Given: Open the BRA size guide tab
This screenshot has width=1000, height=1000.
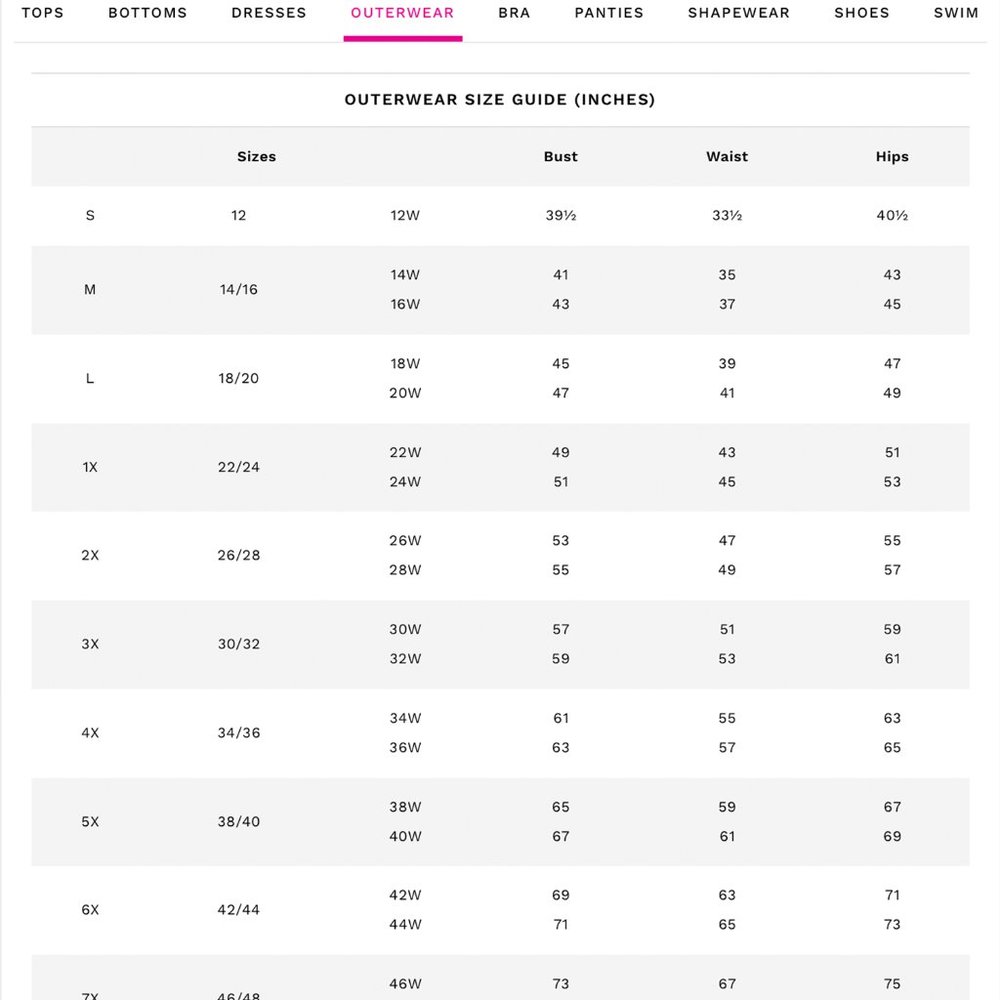Looking at the screenshot, I should pos(514,13).
